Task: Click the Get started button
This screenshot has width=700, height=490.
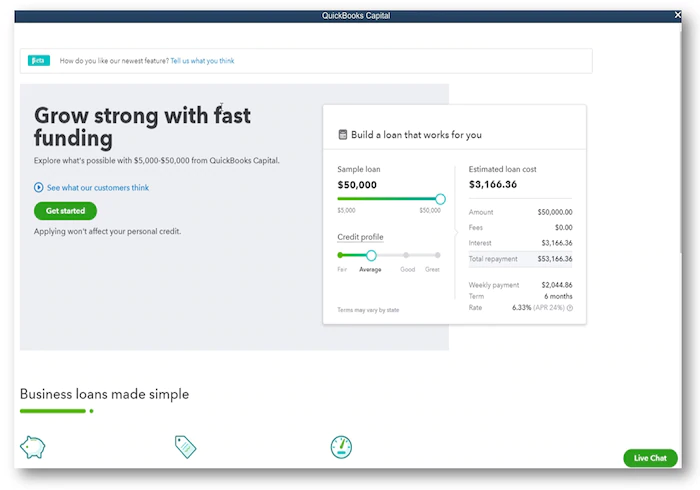Action: 65,211
